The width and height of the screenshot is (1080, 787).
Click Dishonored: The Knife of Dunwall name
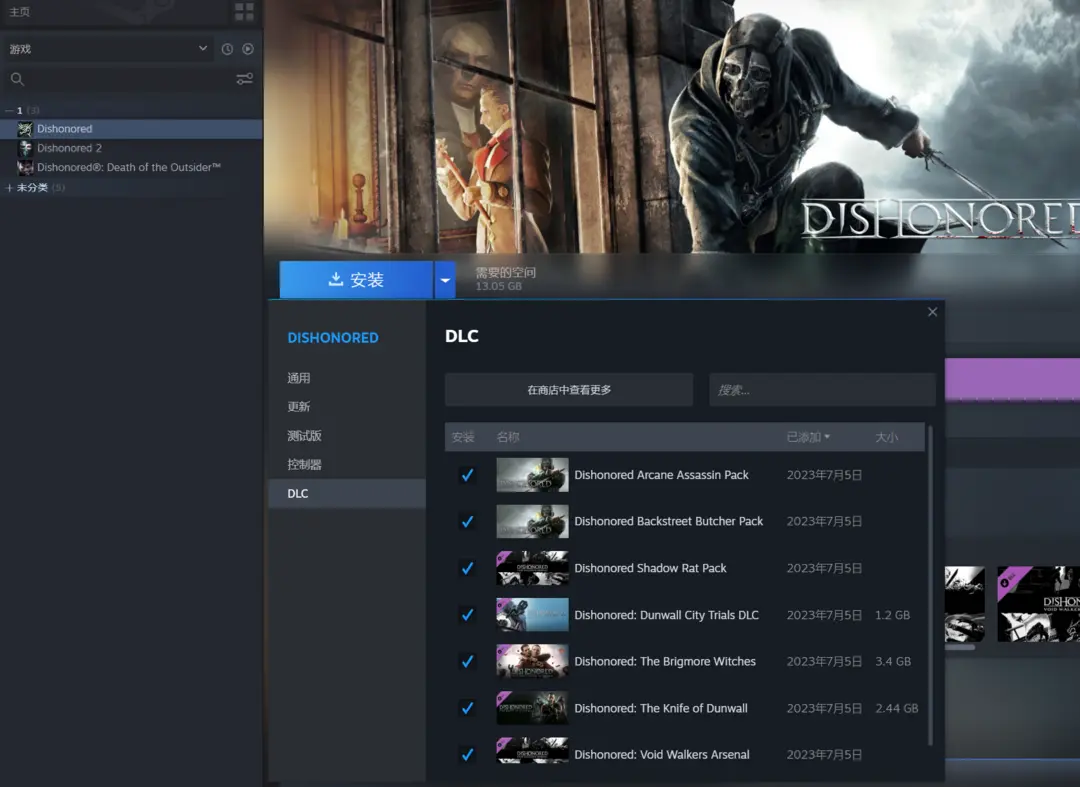coord(661,708)
